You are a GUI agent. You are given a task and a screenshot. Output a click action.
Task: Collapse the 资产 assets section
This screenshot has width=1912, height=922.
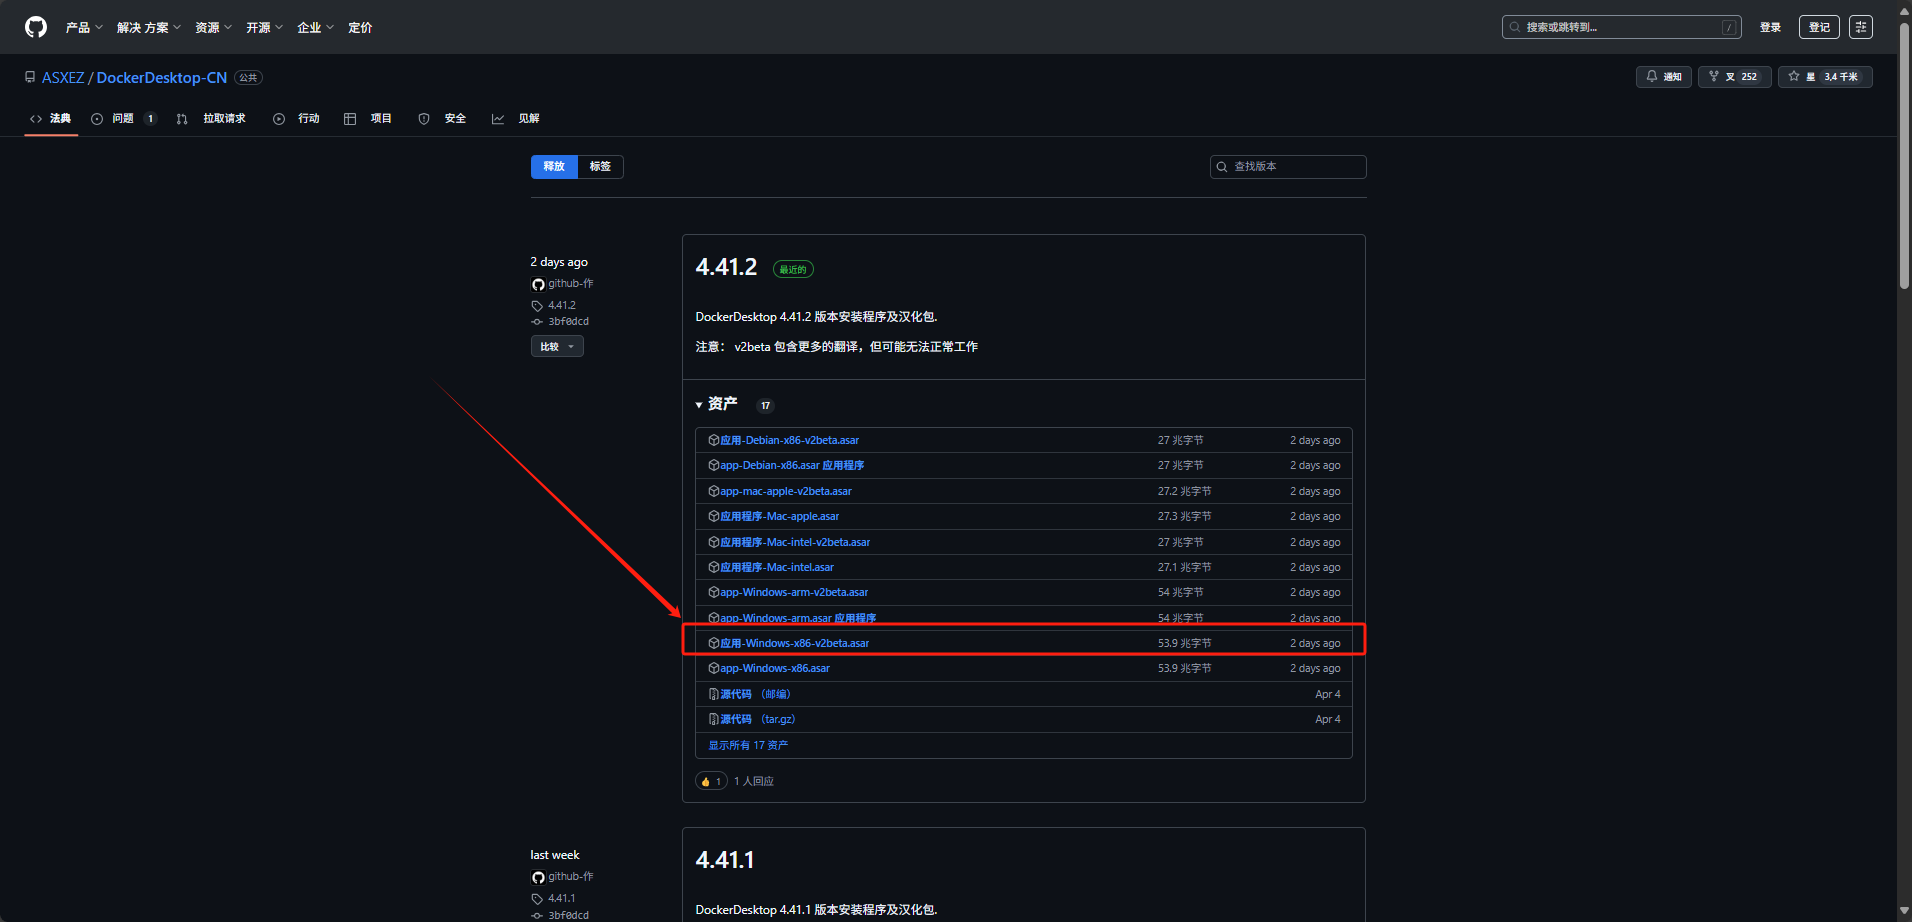pyautogui.click(x=717, y=404)
